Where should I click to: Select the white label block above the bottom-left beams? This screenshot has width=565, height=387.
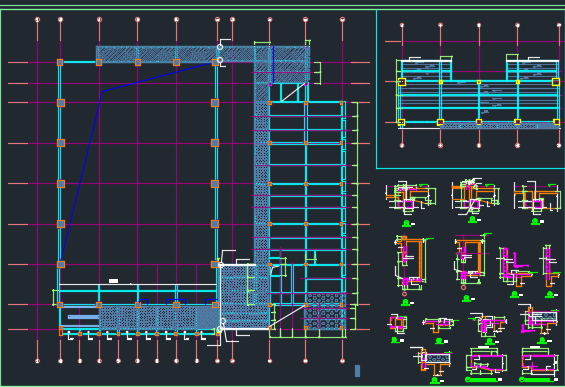coord(114,281)
